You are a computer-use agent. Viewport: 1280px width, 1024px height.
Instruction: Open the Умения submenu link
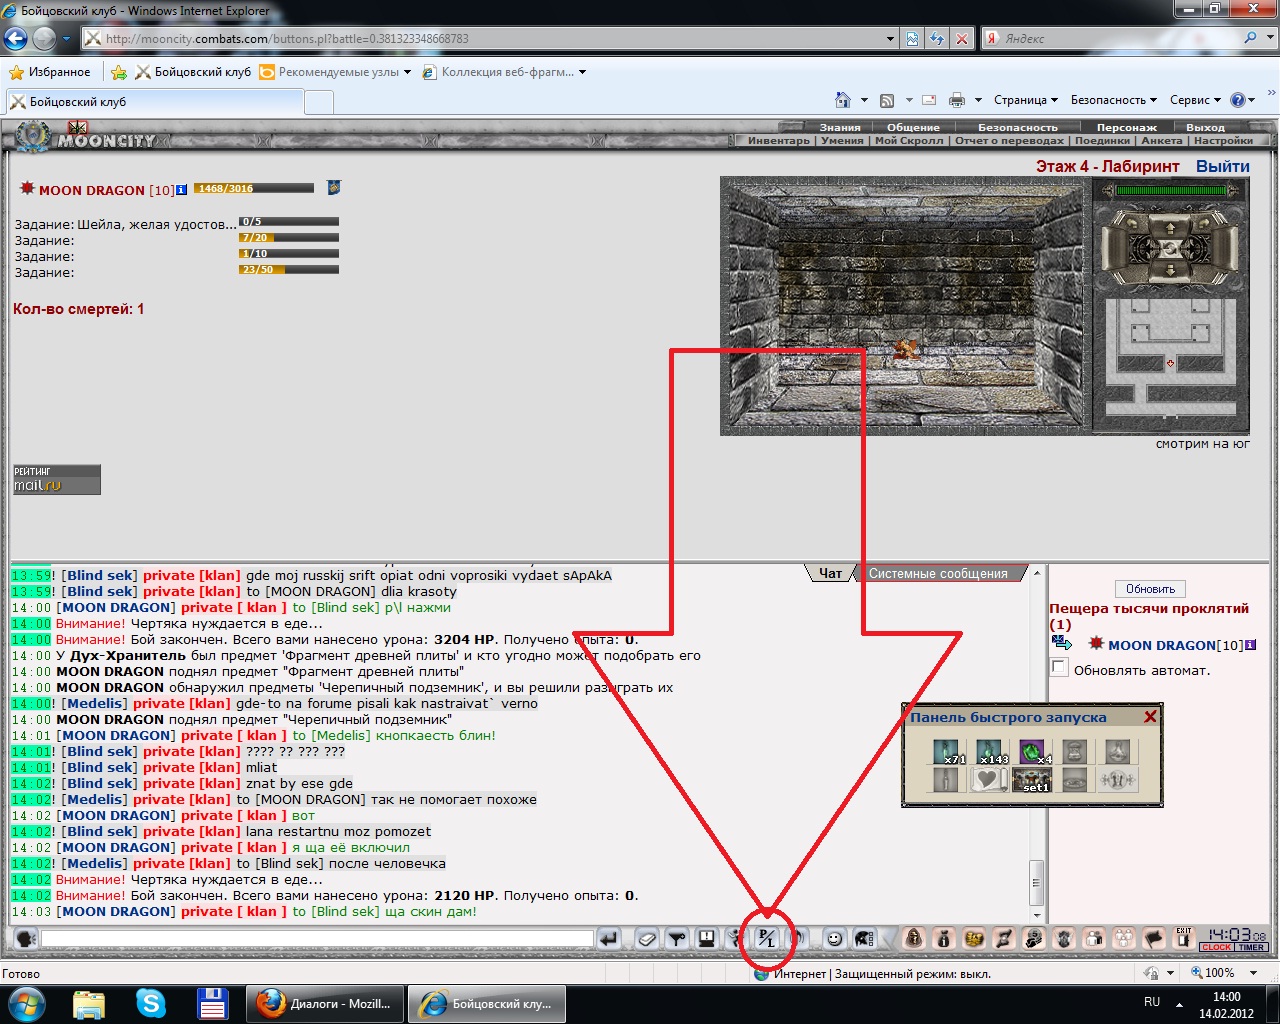(842, 141)
